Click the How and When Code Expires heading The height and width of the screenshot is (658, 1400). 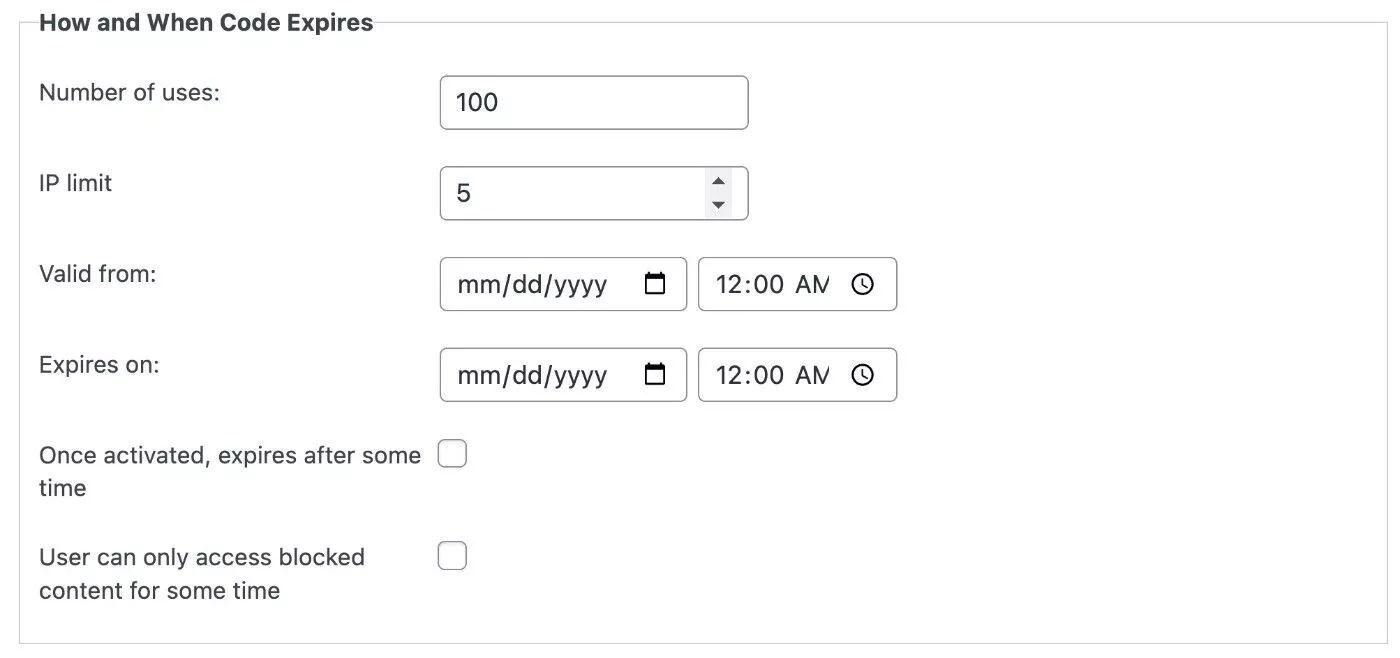(206, 22)
